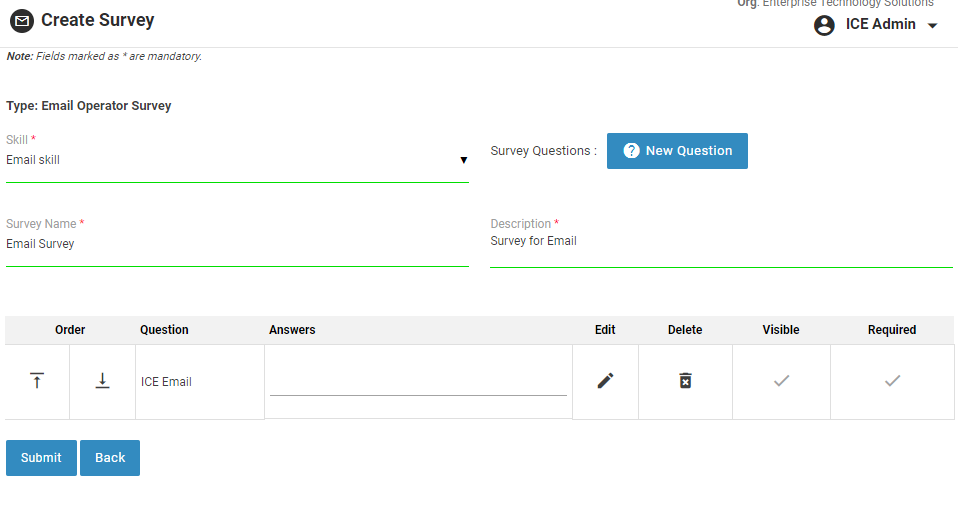This screenshot has width=958, height=511.
Task: Click the envelope icon beside Create Survey
Action: point(21,20)
